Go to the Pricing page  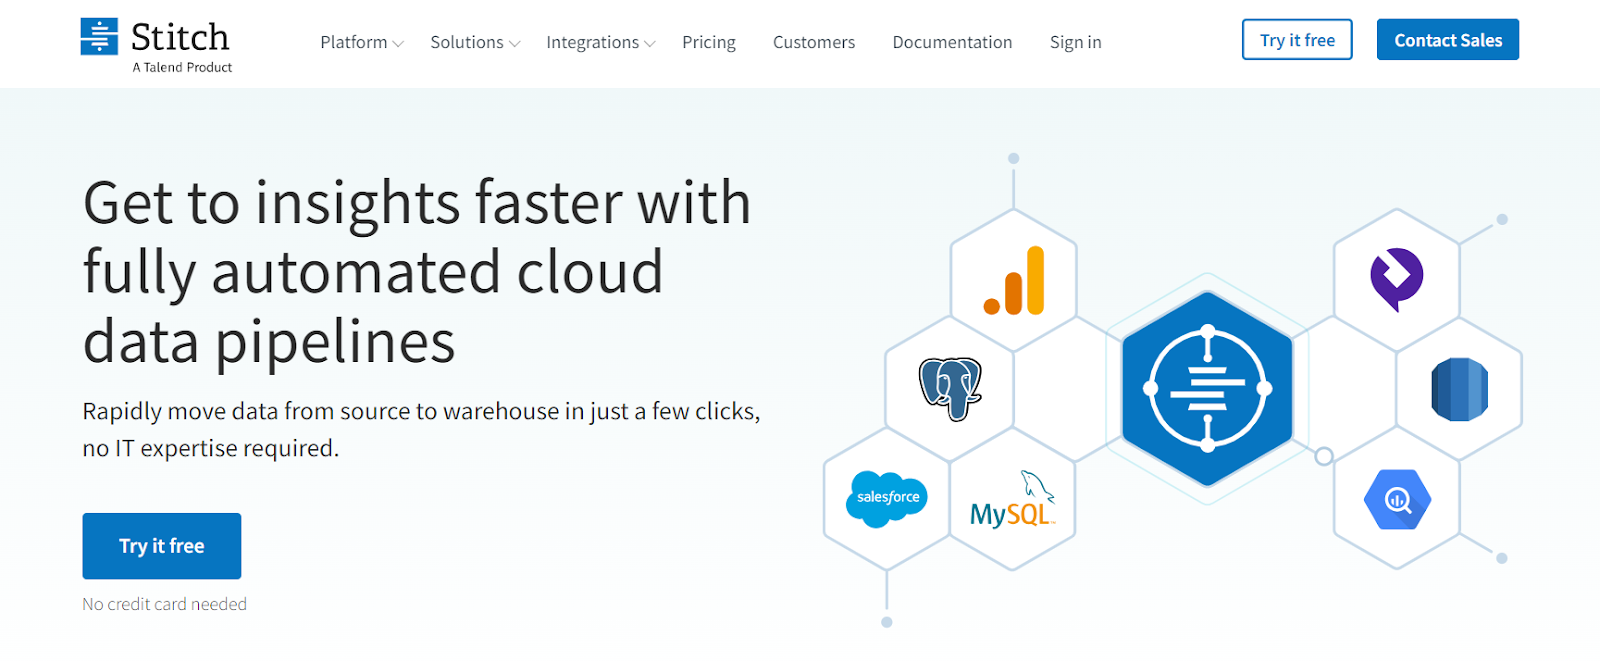pyautogui.click(x=709, y=42)
